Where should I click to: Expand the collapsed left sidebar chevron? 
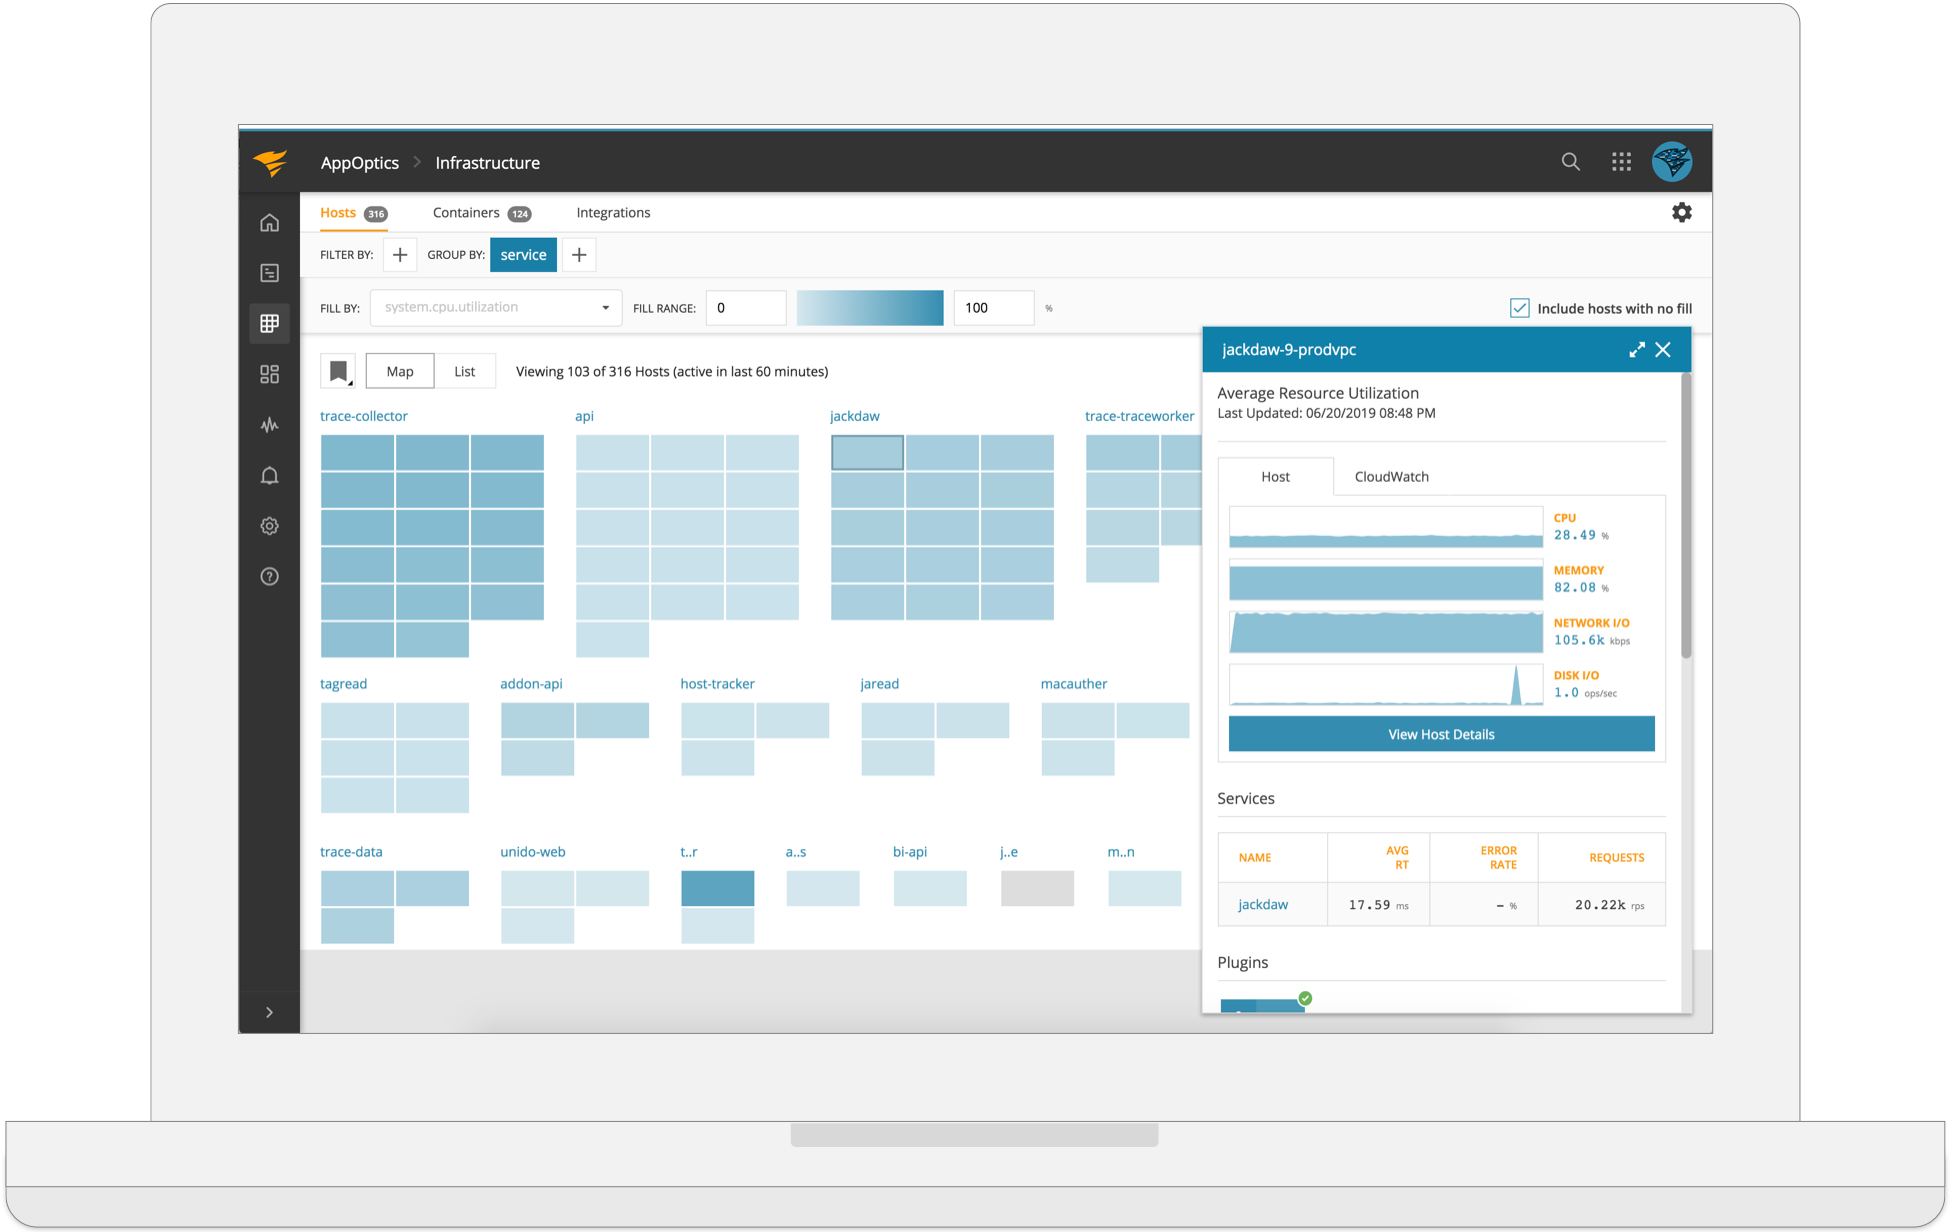pos(269,1012)
